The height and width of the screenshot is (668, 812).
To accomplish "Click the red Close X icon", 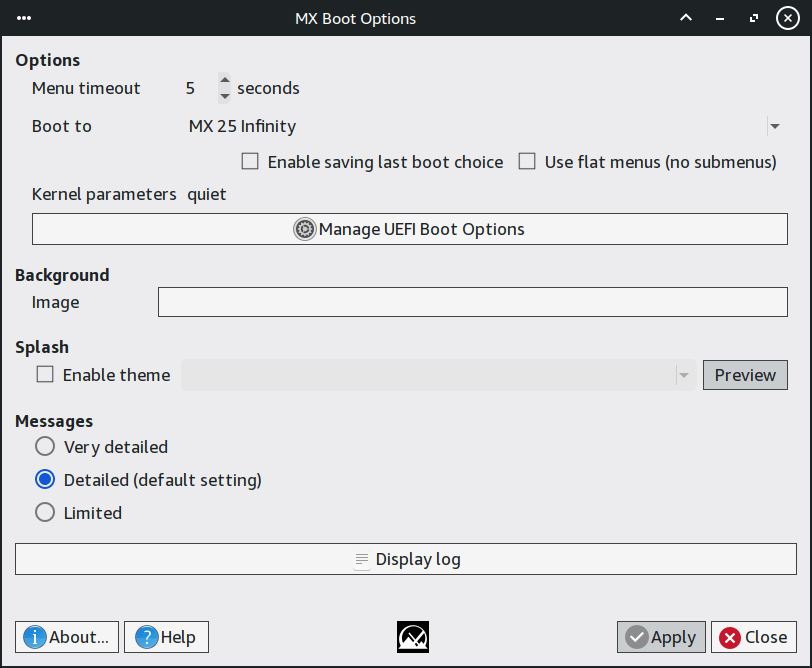I will pos(730,637).
